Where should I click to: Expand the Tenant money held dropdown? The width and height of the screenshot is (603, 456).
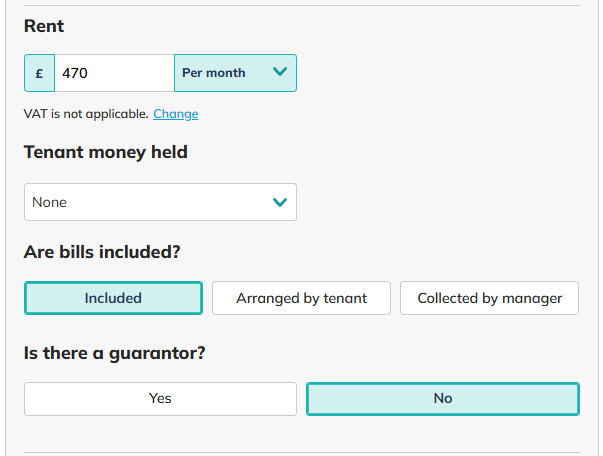point(160,202)
